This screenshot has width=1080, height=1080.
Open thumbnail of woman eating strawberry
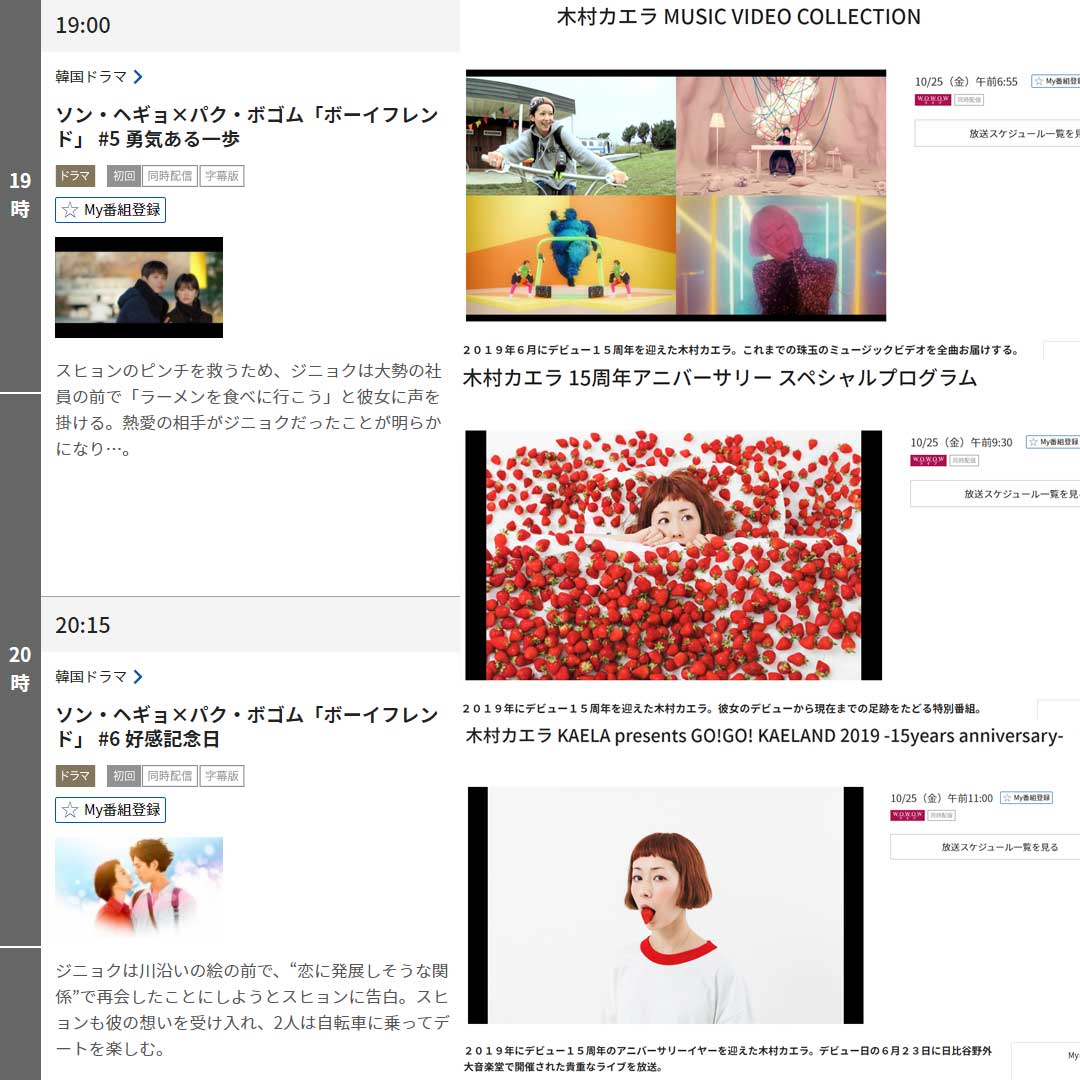665,905
